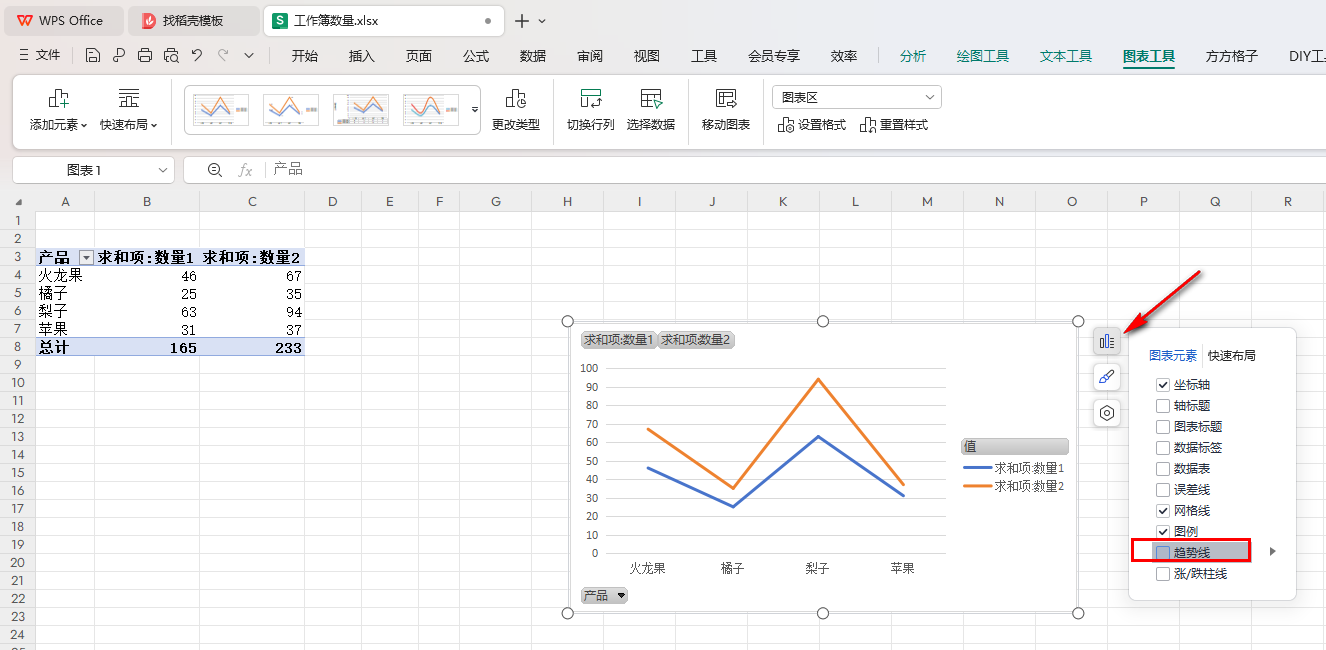Click the icon after the Save icon
Image resolution: width=1326 pixels, height=650 pixels.
click(x=119, y=56)
